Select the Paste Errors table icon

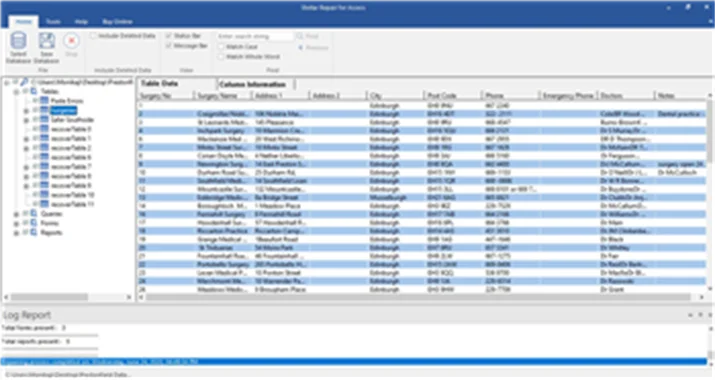pyautogui.click(x=44, y=100)
